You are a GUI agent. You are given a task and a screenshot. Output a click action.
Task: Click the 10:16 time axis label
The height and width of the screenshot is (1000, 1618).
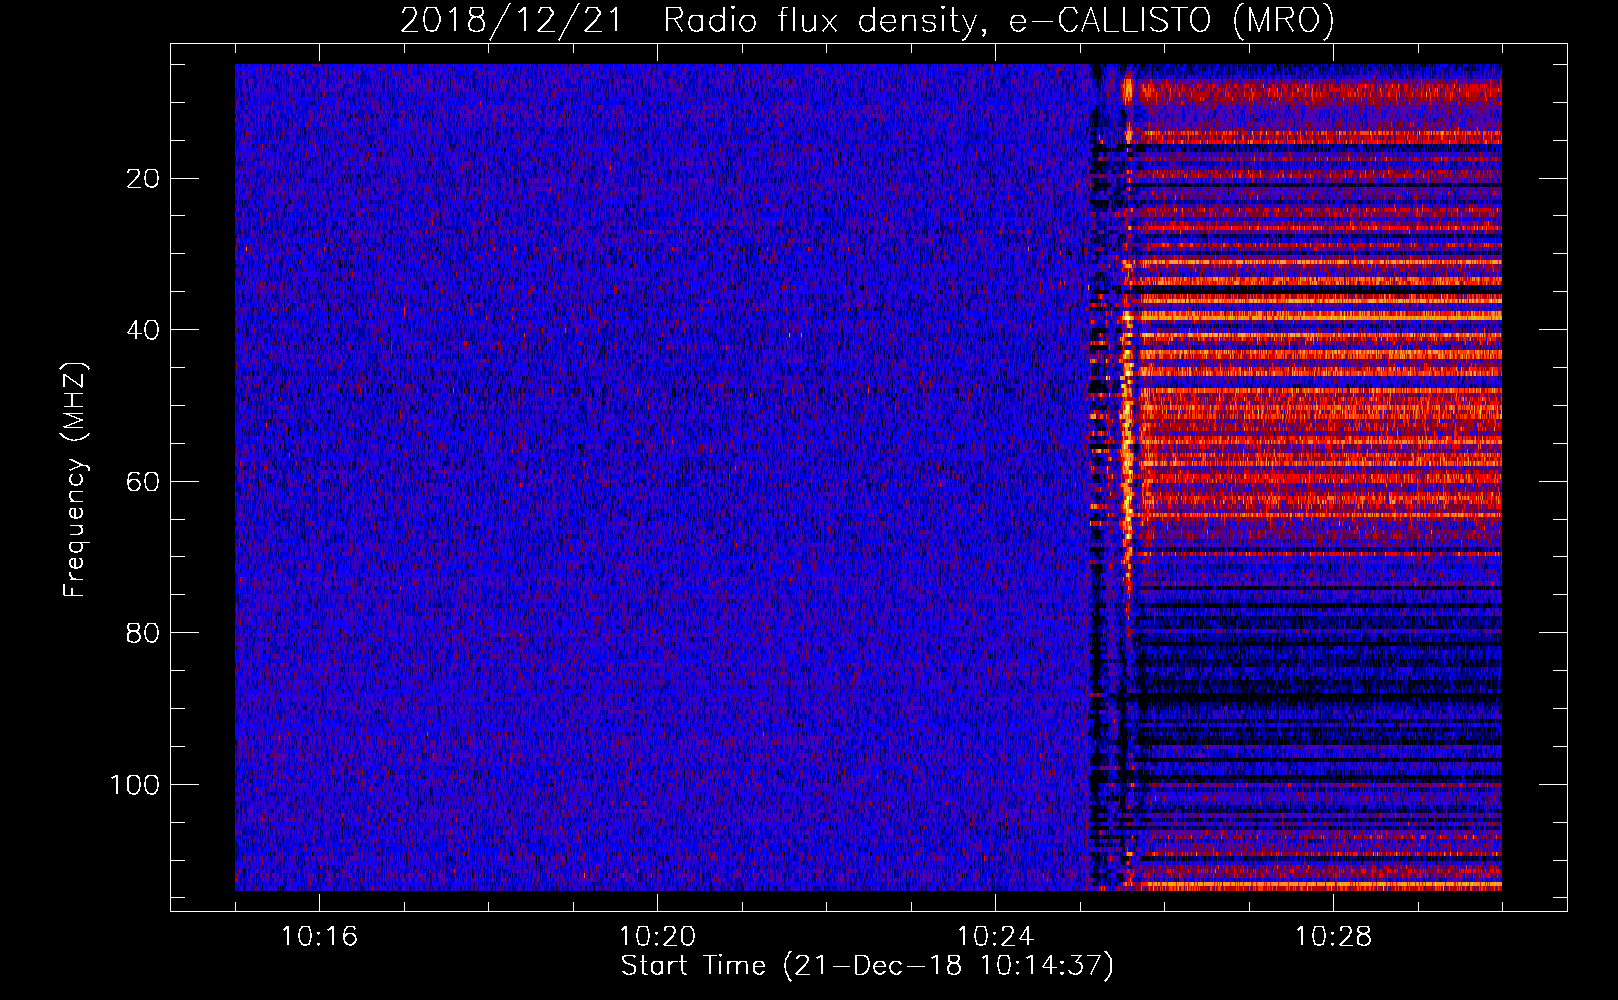pos(319,937)
